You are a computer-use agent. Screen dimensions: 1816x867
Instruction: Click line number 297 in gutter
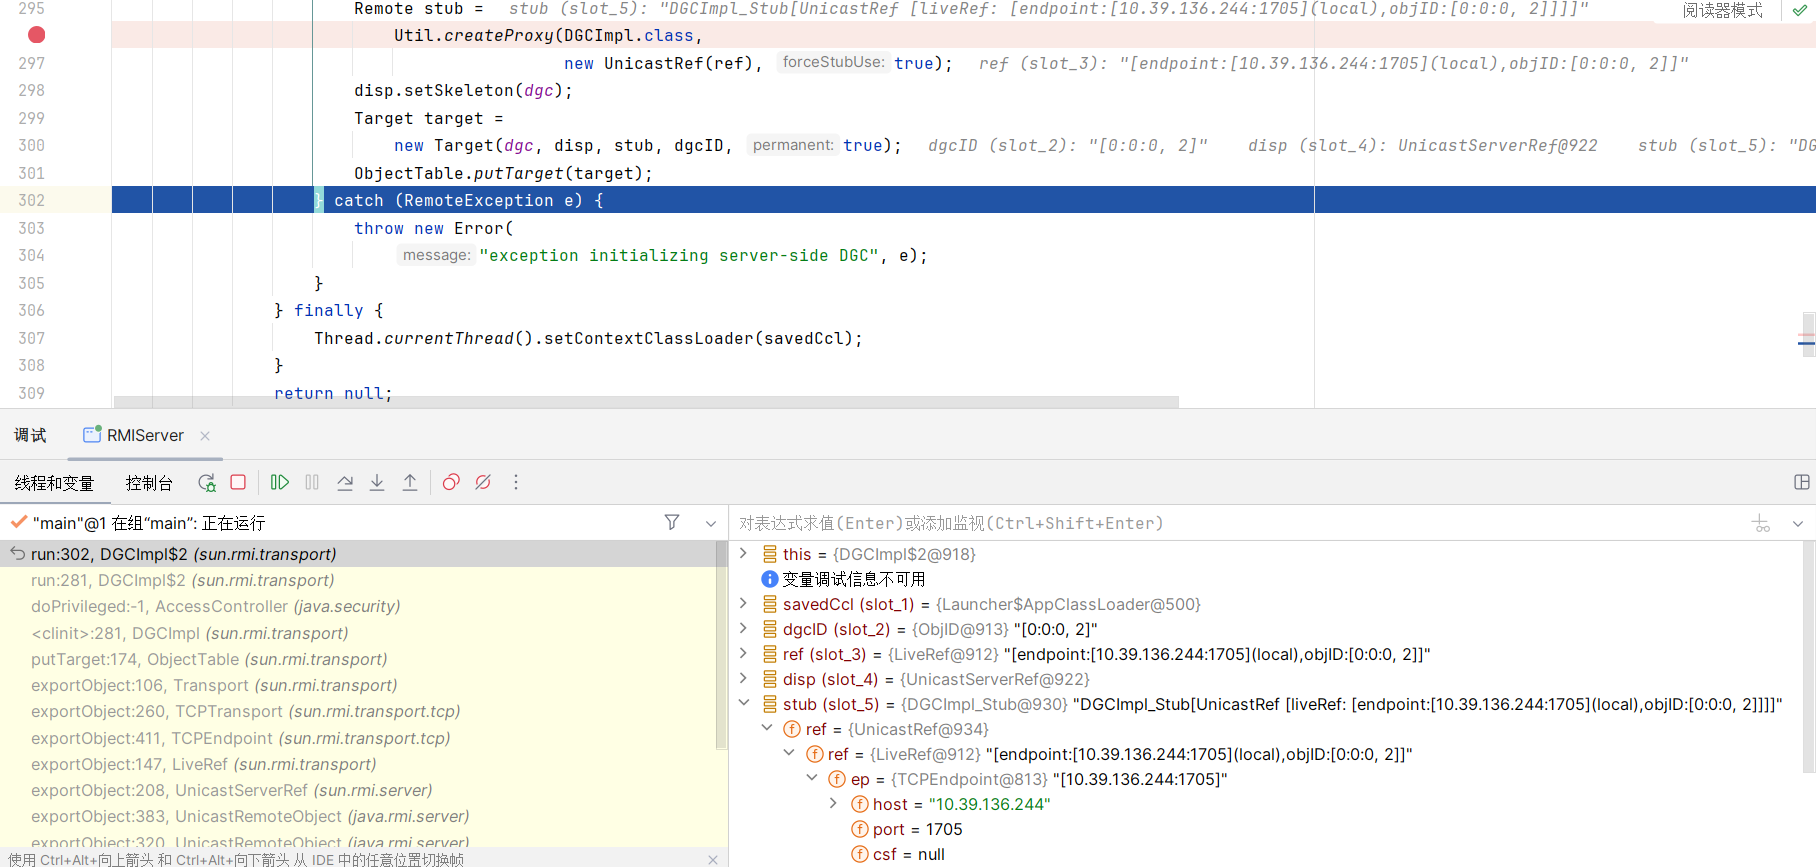[31, 63]
